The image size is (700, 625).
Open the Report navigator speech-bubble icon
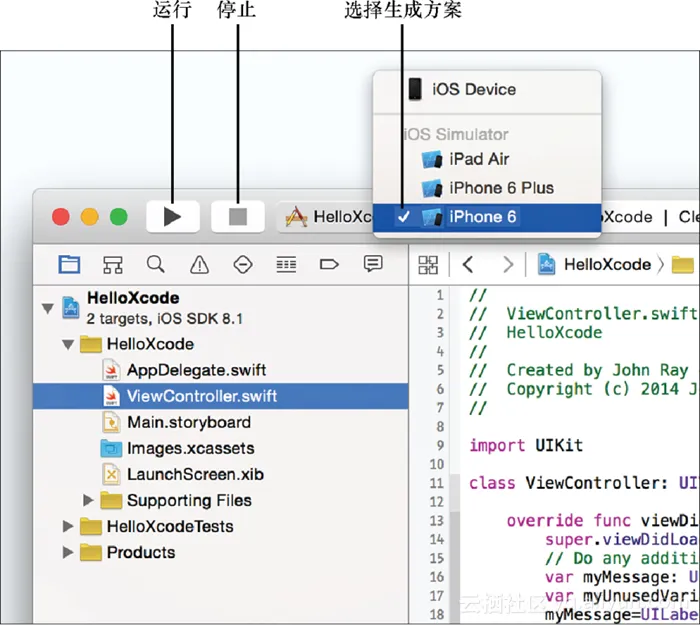373,264
